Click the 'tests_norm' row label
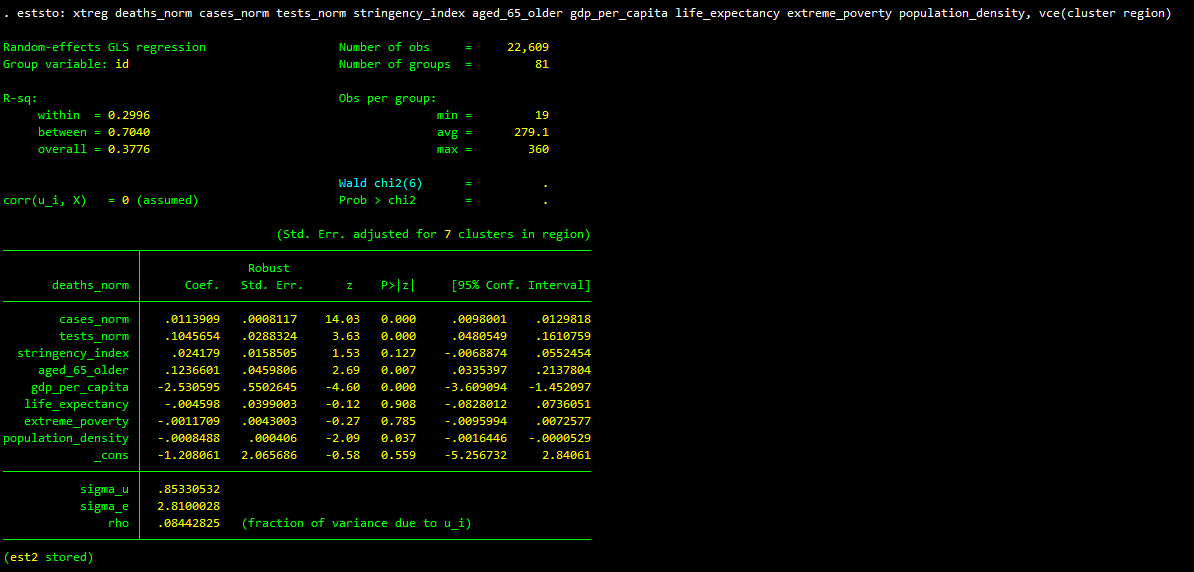 click(x=94, y=336)
